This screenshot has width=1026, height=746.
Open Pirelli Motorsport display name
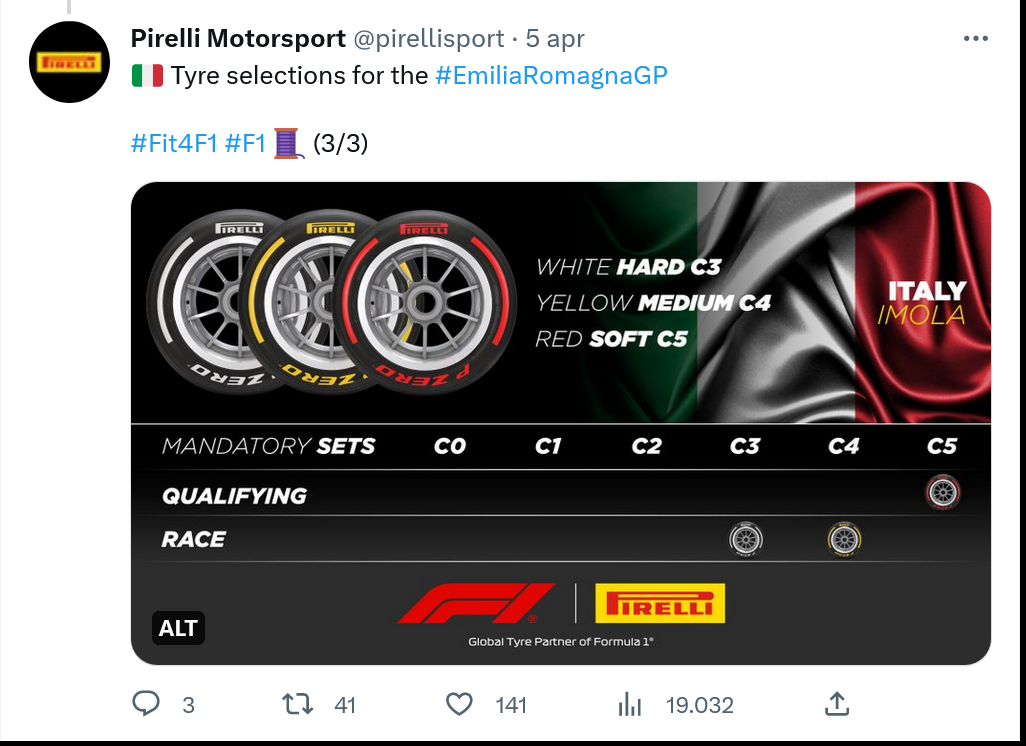click(x=238, y=39)
